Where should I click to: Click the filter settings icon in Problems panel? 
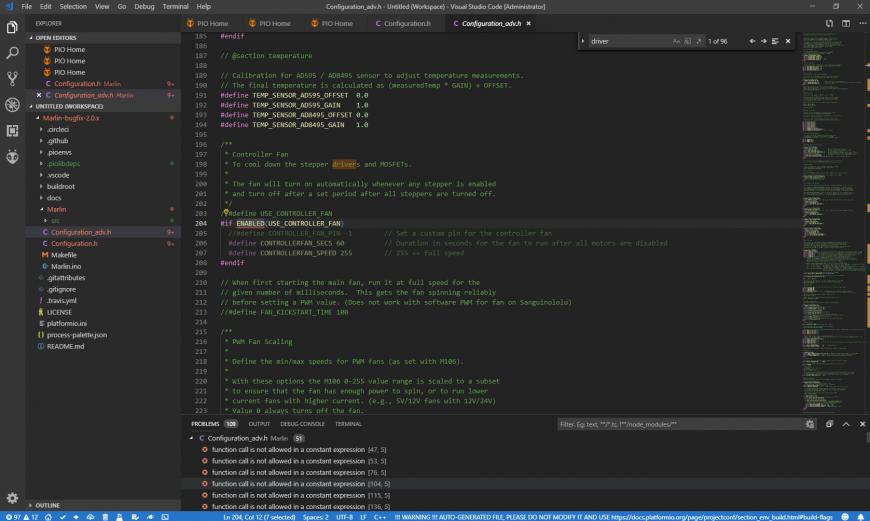click(x=810, y=424)
